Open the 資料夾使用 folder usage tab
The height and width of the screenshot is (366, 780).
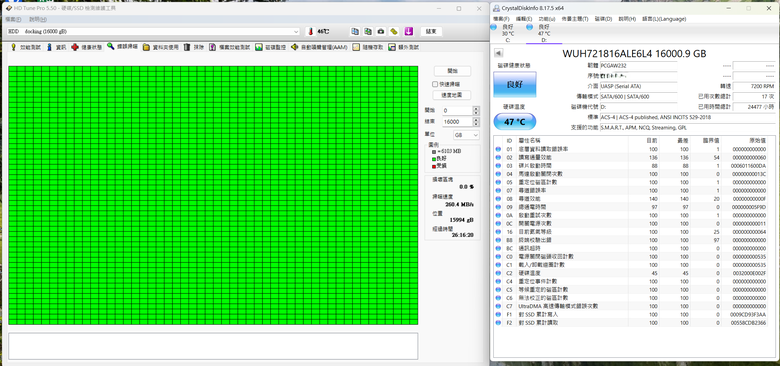[x=161, y=47]
